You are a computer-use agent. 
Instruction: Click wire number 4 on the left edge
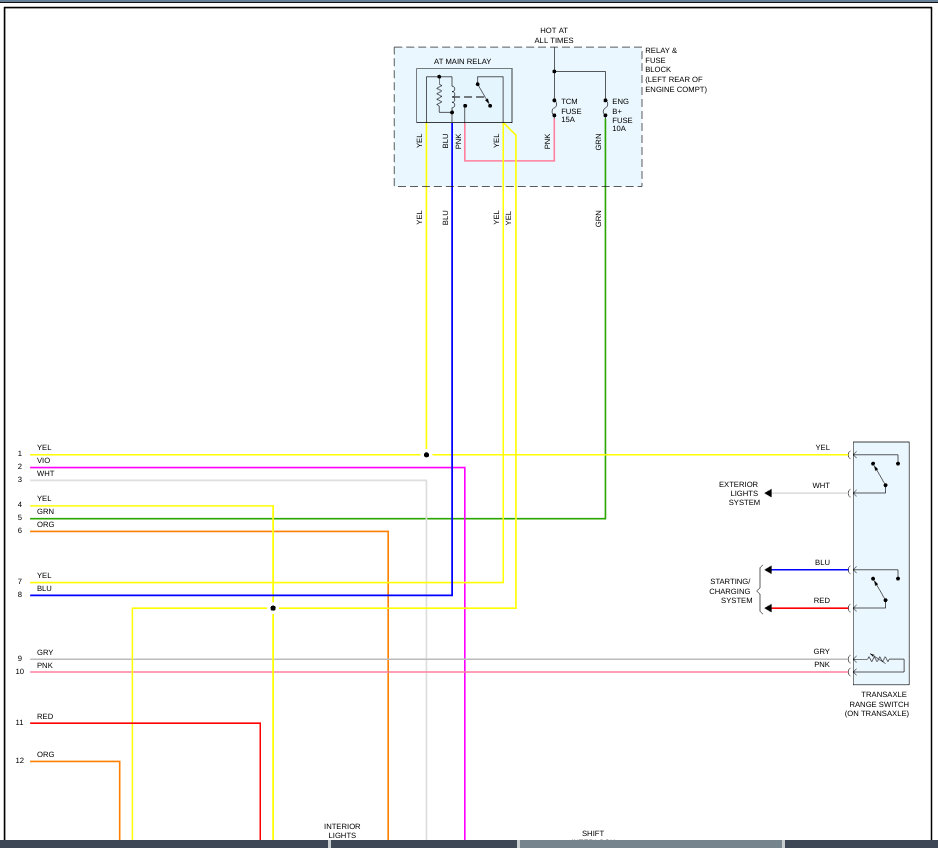pyautogui.click(x=20, y=505)
